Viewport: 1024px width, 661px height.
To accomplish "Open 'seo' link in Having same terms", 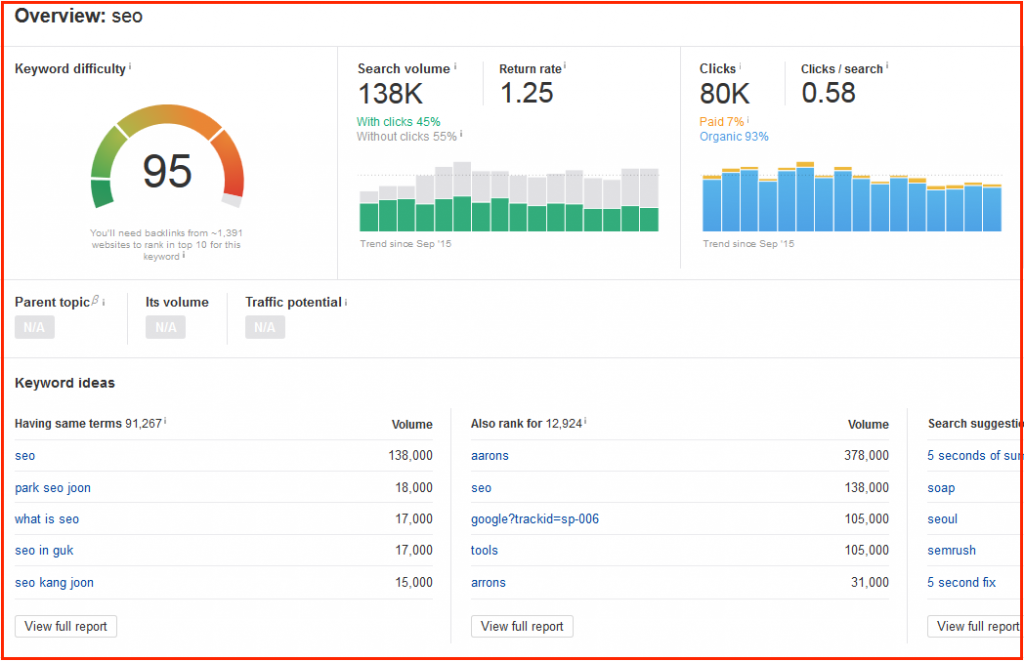I will point(25,456).
